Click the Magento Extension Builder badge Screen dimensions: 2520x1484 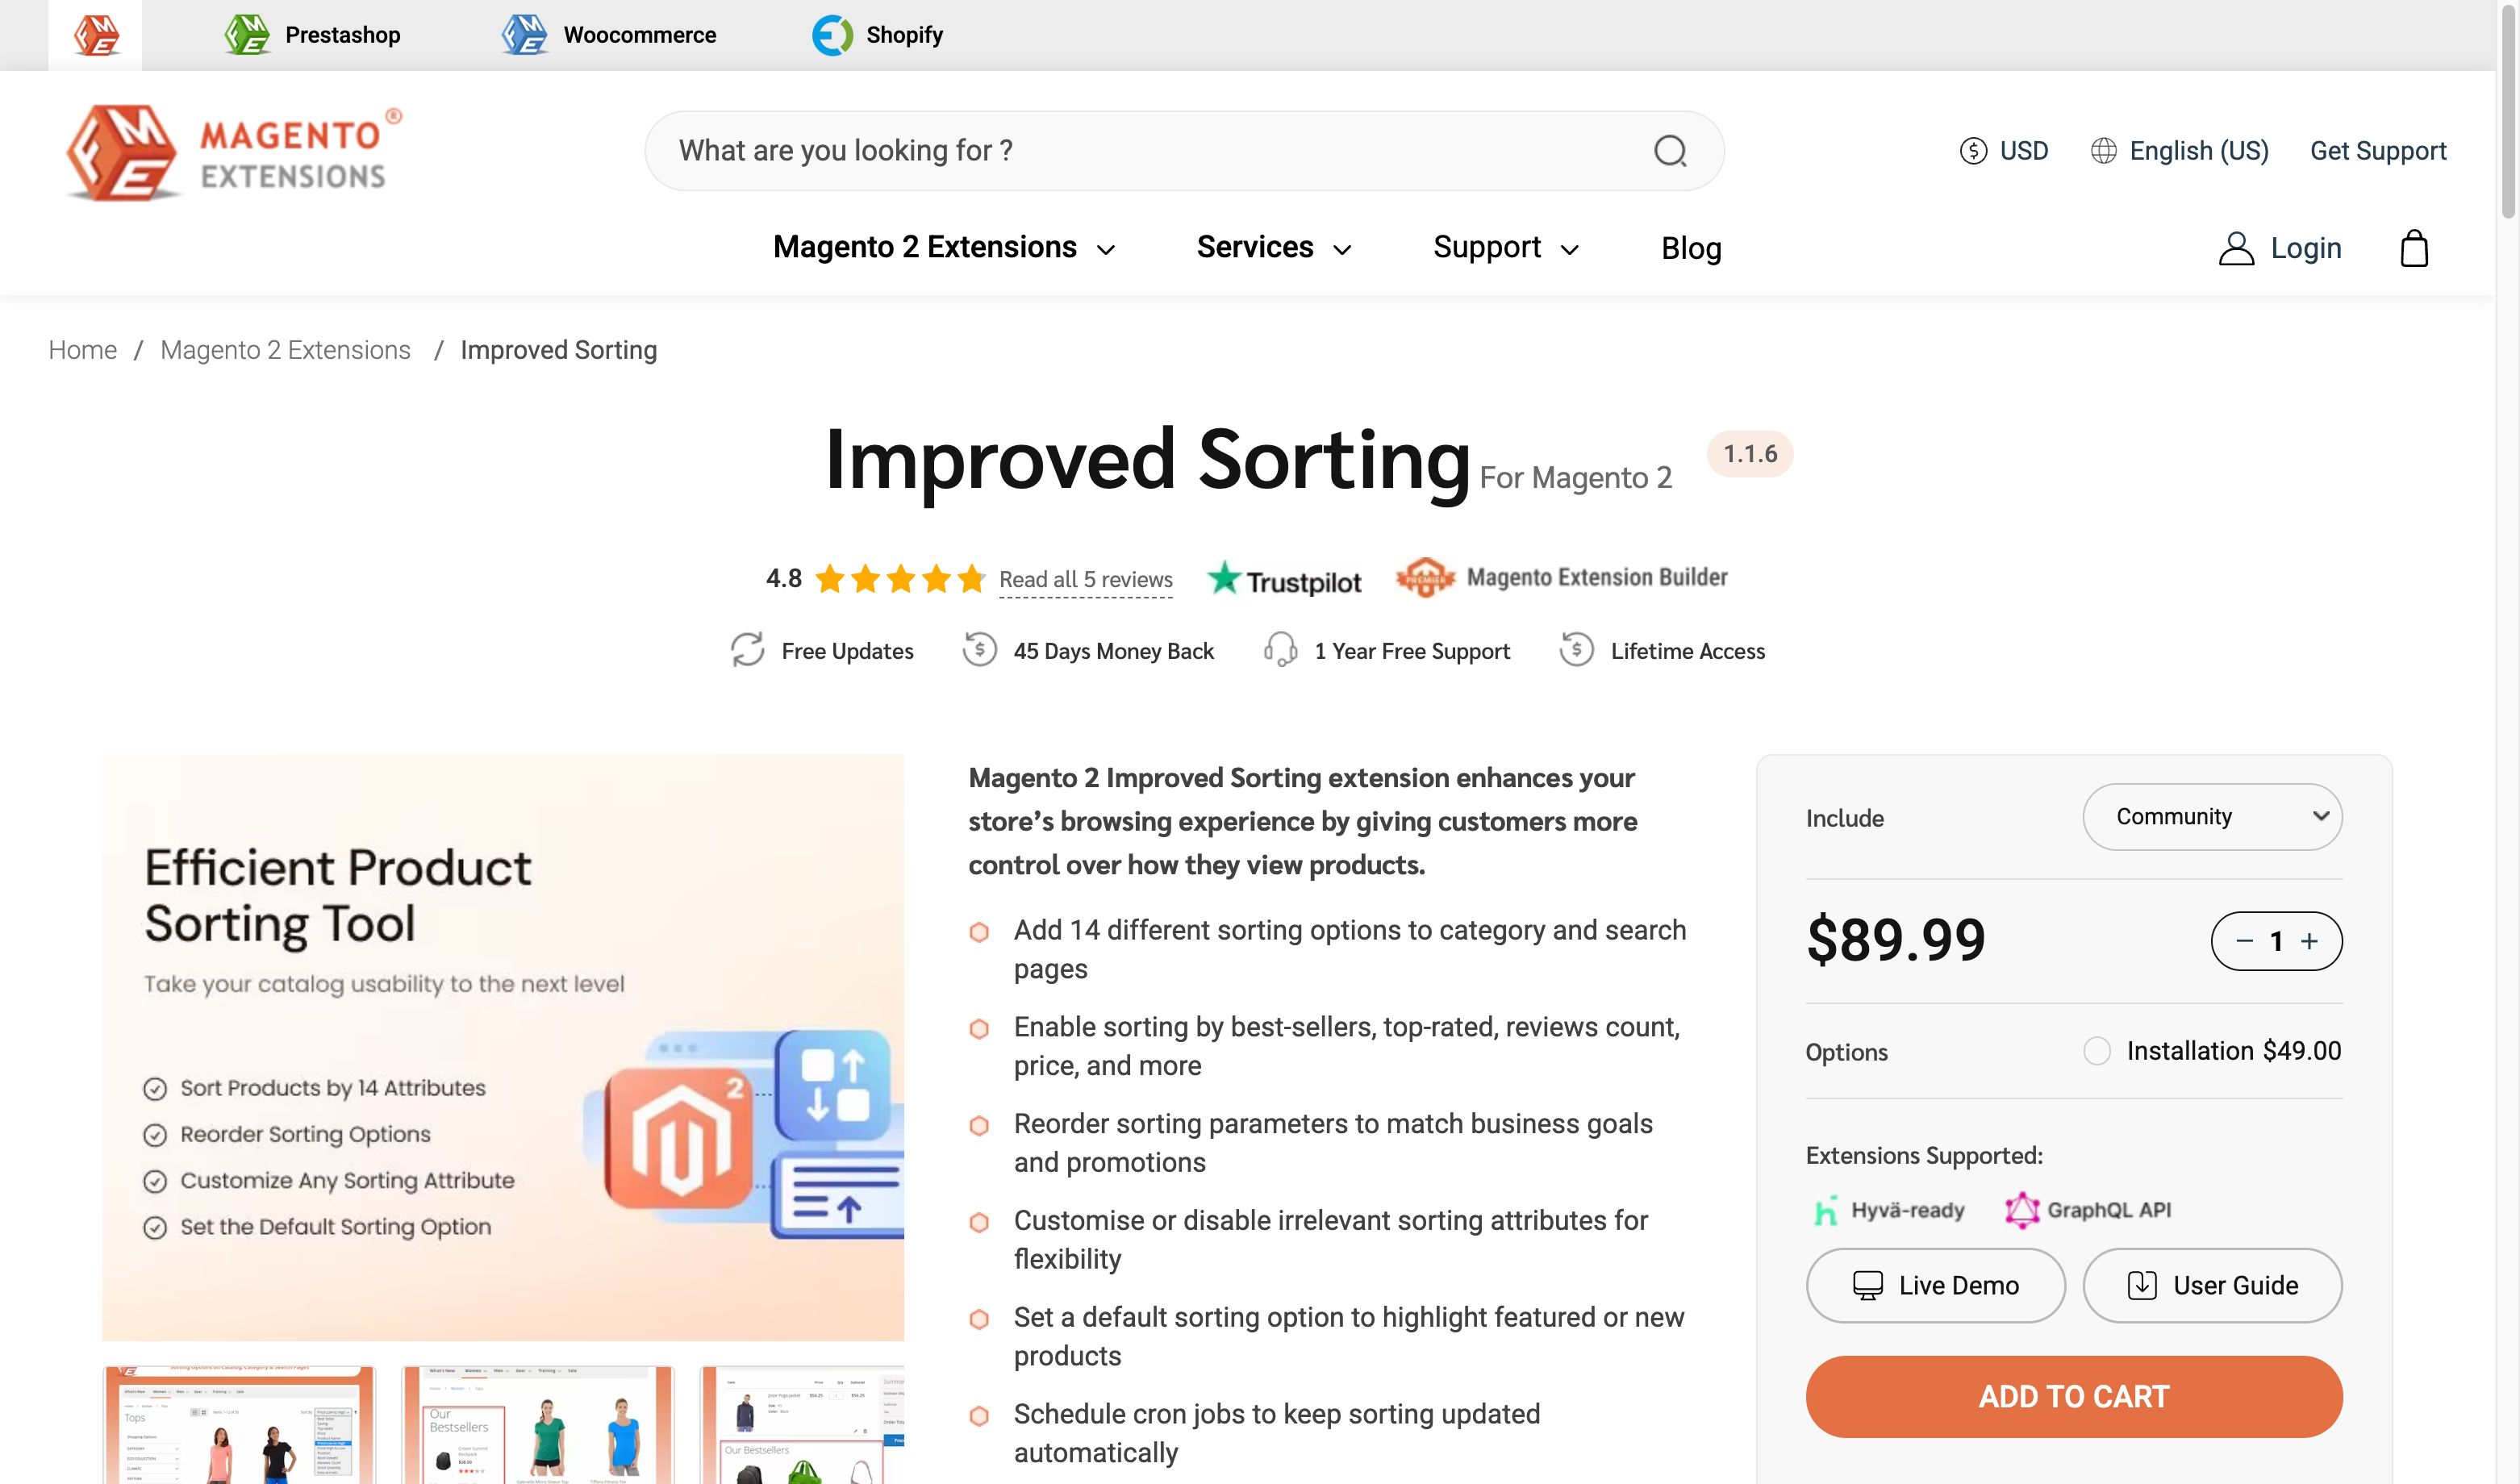coord(1560,577)
